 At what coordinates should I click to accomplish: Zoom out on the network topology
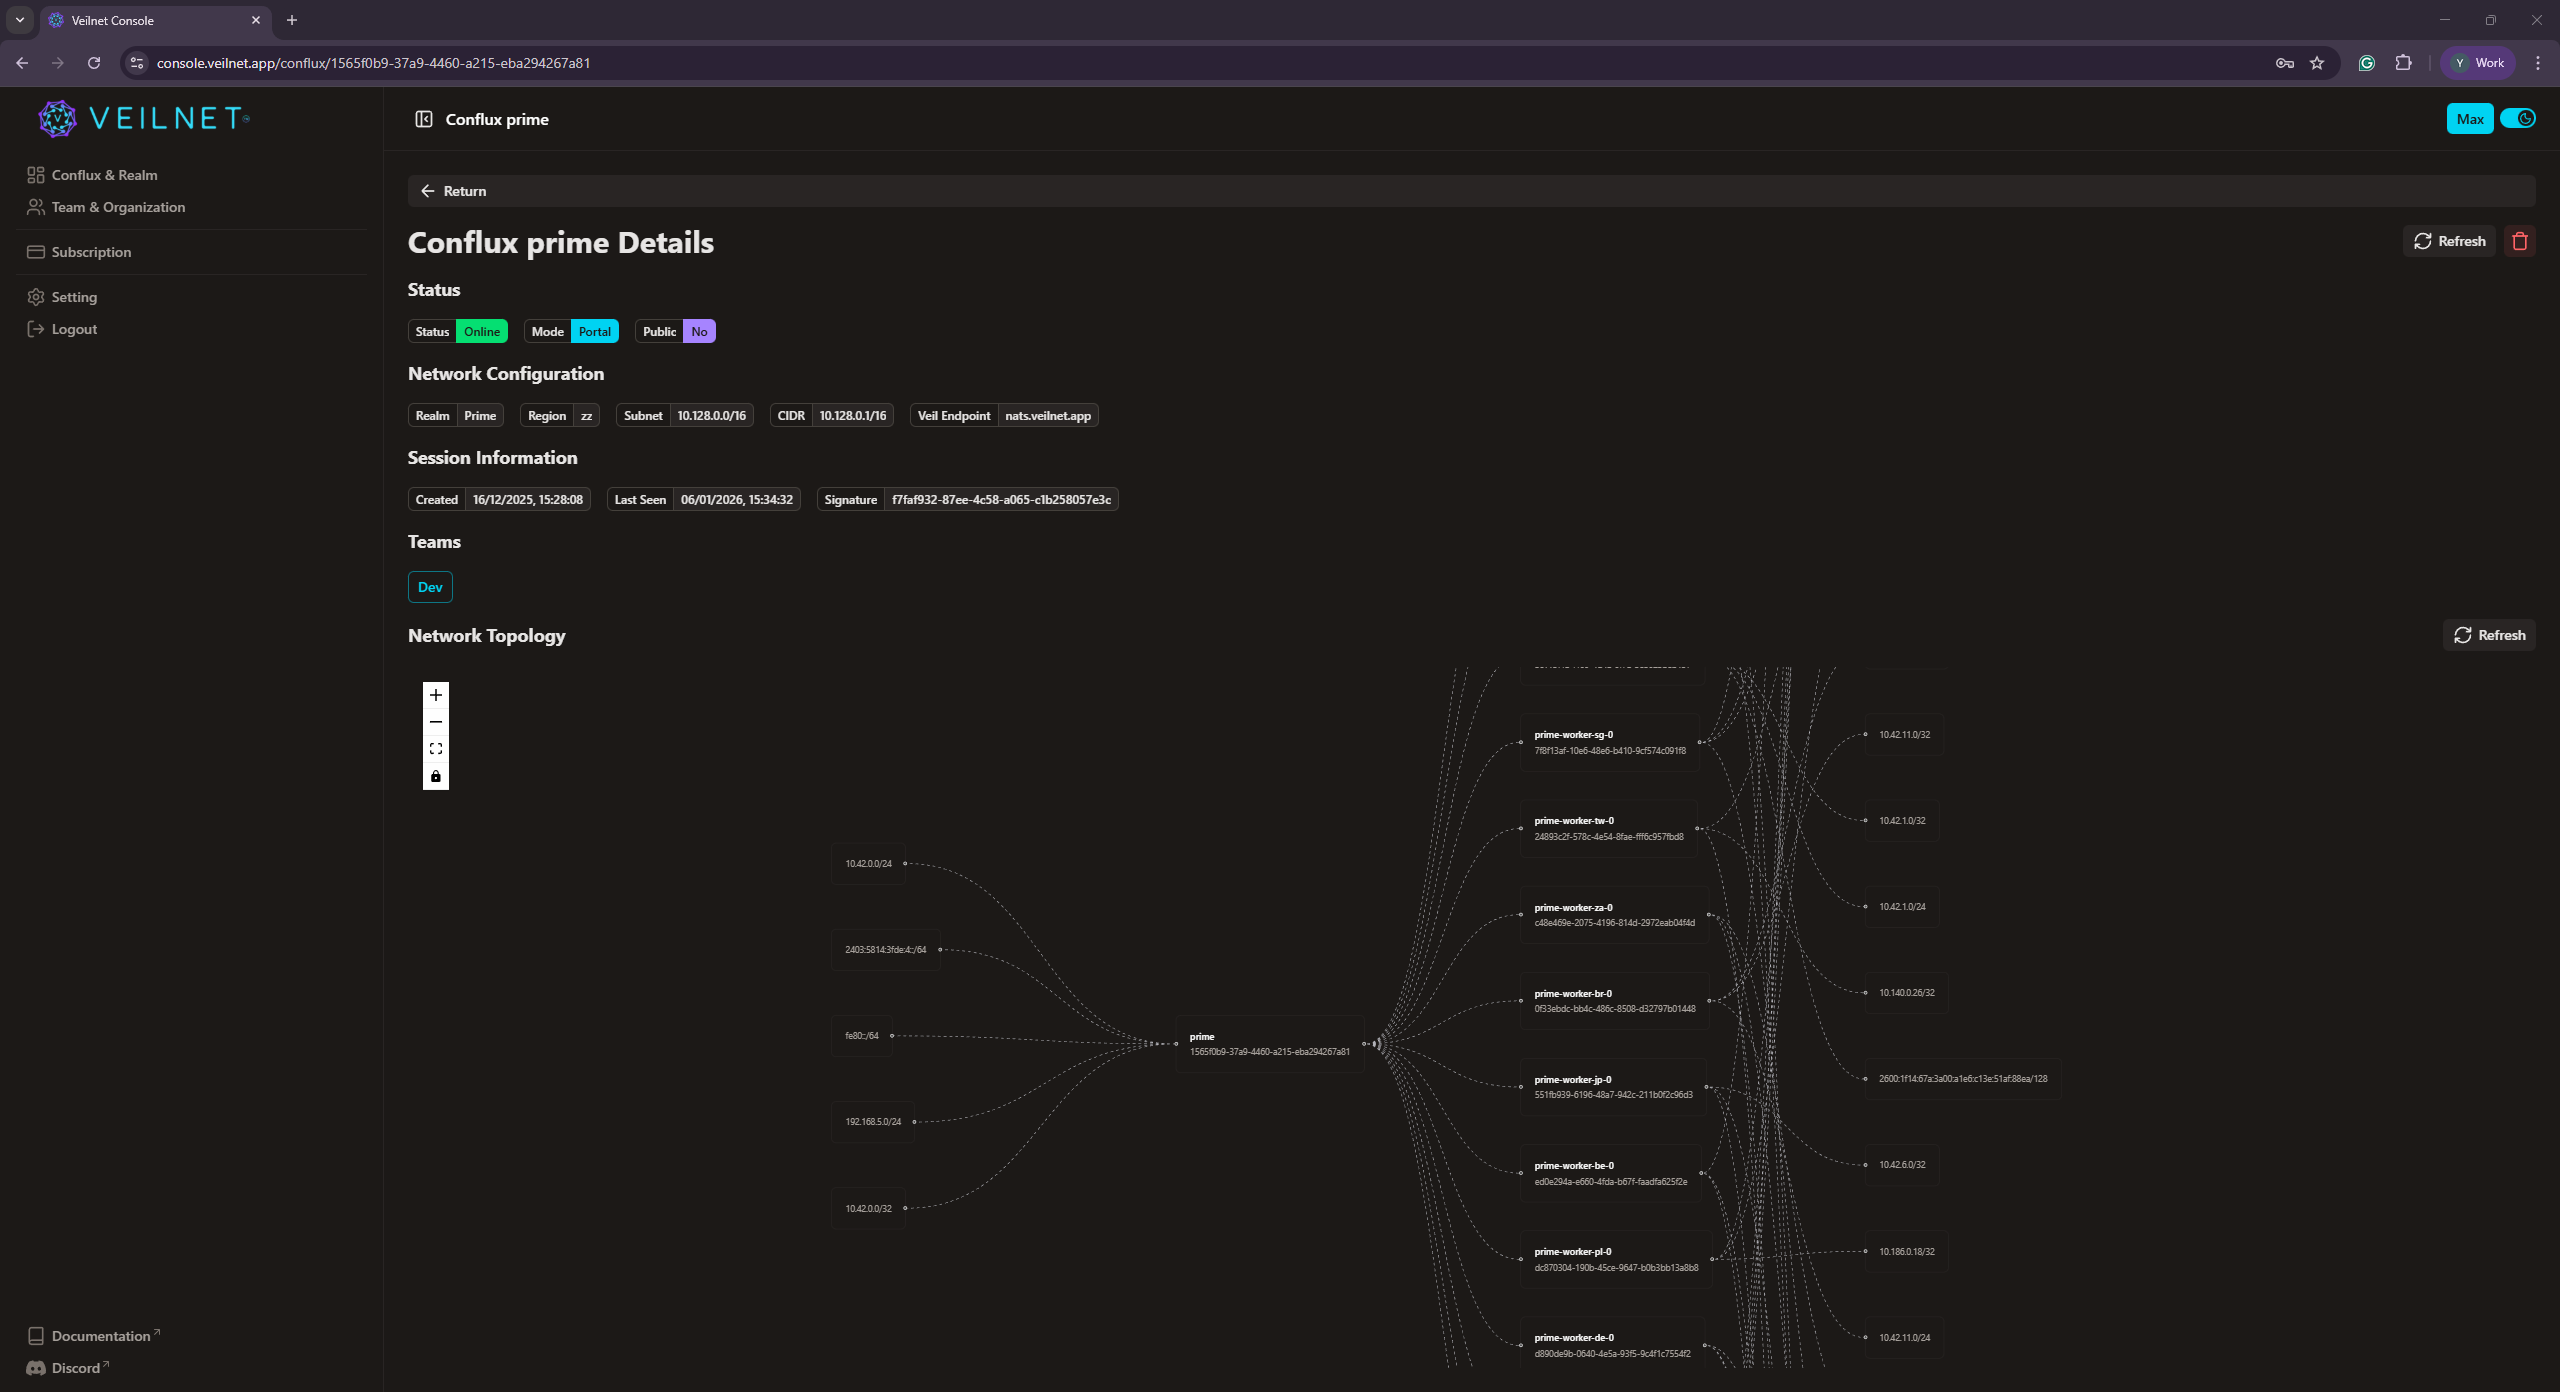point(435,721)
